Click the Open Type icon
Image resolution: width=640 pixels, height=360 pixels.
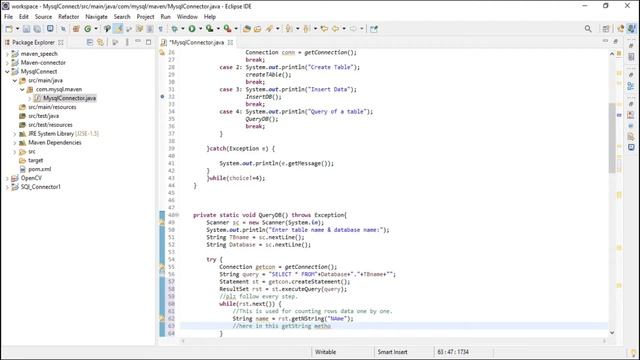247,29
